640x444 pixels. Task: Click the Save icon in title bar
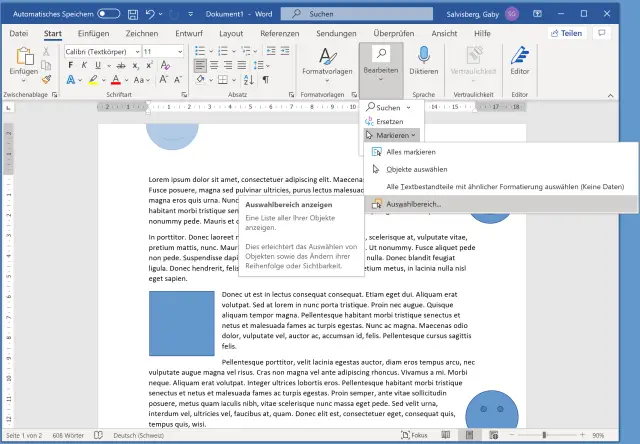[132, 13]
